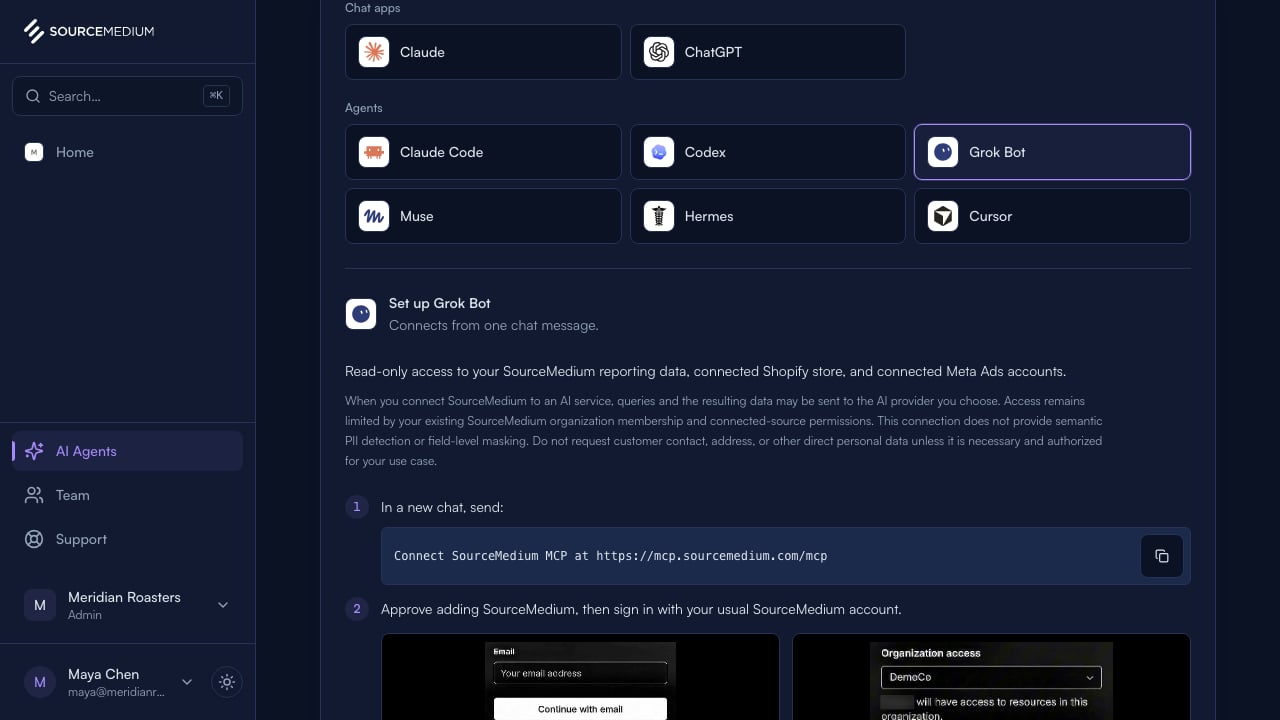Toggle the light/dark theme sun button
1280x720 pixels.
tap(227, 682)
